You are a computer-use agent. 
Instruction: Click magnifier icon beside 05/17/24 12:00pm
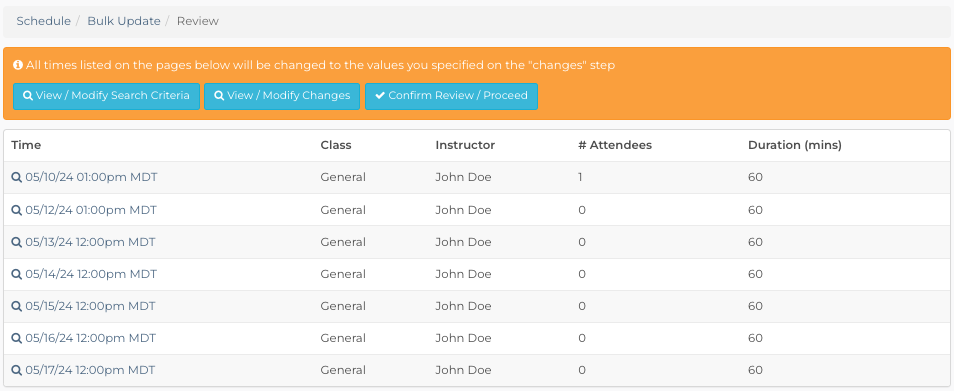(17, 370)
